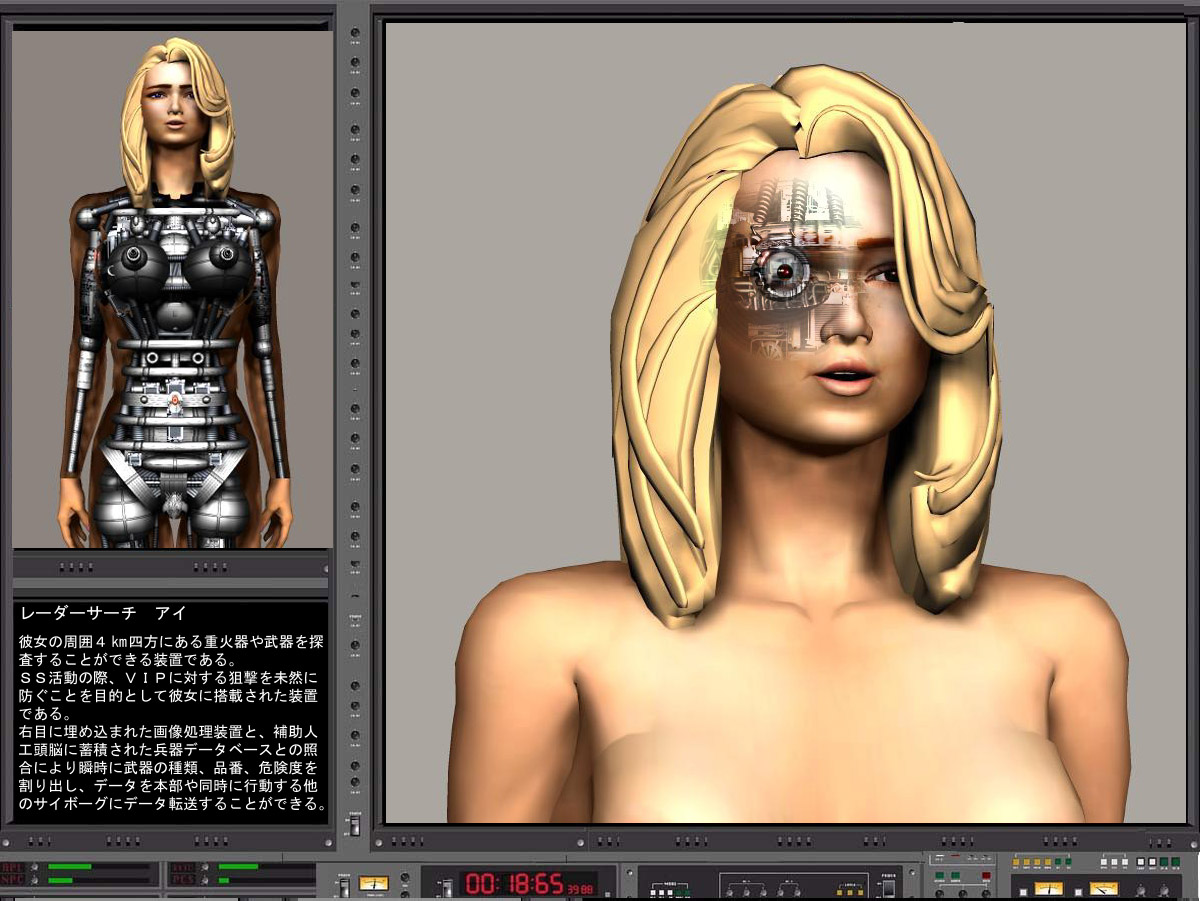
Task: Turn the NPC knob
Action: tap(34, 880)
